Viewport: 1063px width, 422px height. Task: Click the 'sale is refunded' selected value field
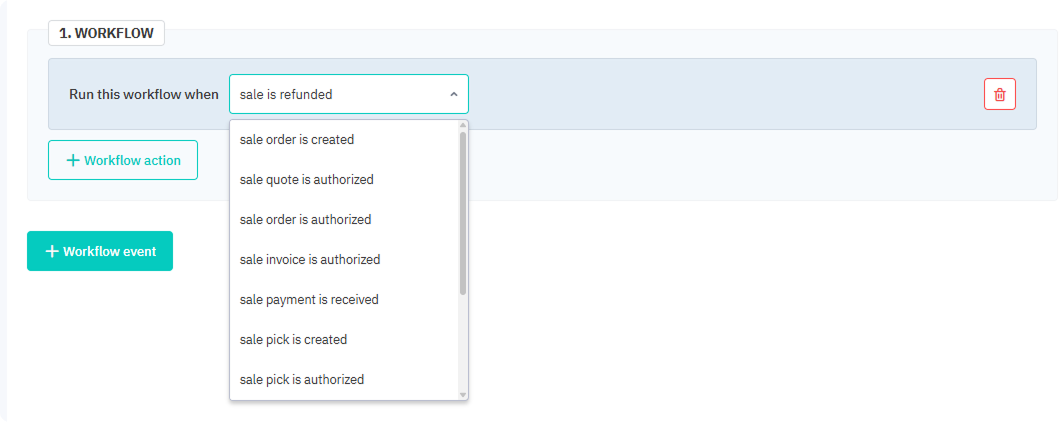335,94
